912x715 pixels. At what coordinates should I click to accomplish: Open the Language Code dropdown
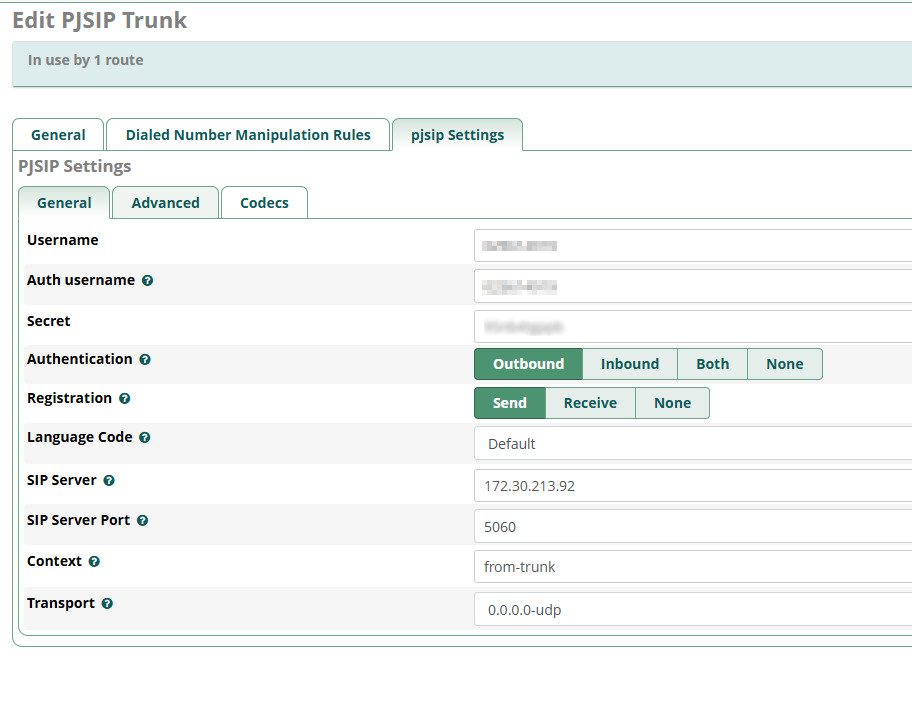692,444
